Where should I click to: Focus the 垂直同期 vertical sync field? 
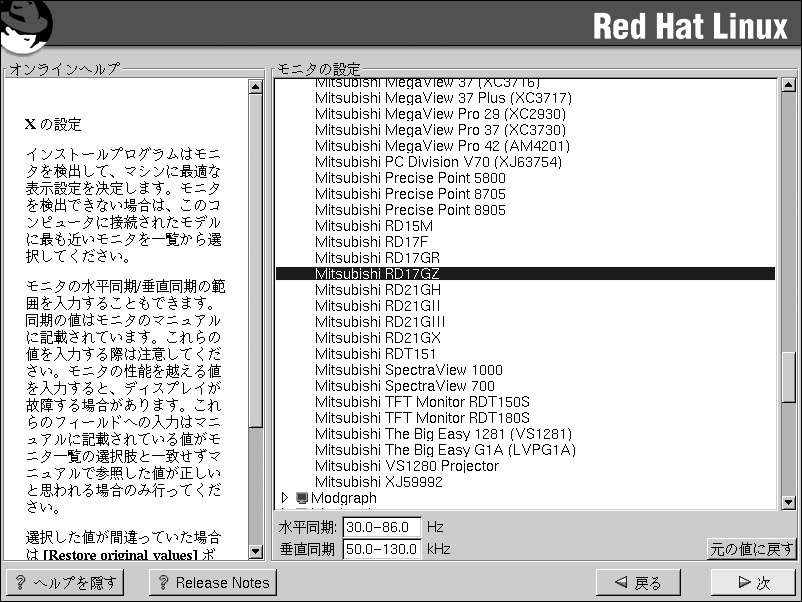click(x=381, y=549)
